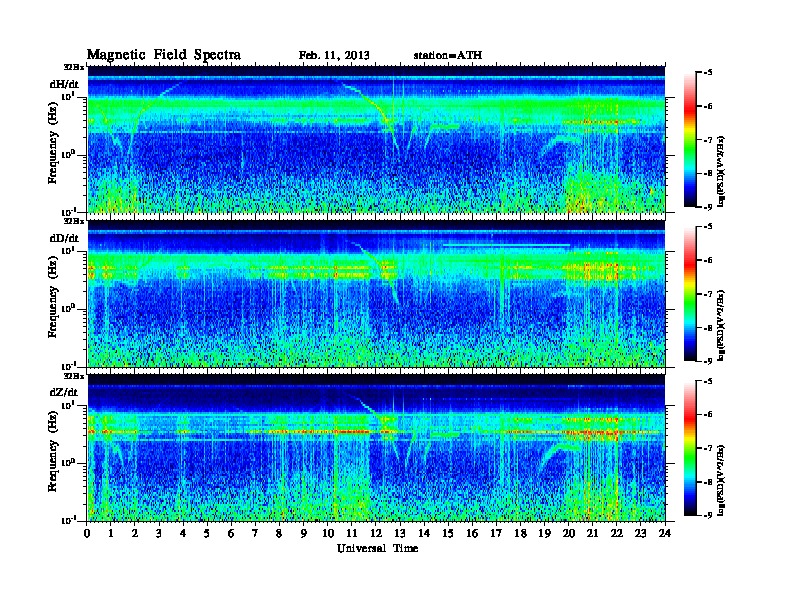Click the dD/dt spectrogram panel

click(x=376, y=293)
